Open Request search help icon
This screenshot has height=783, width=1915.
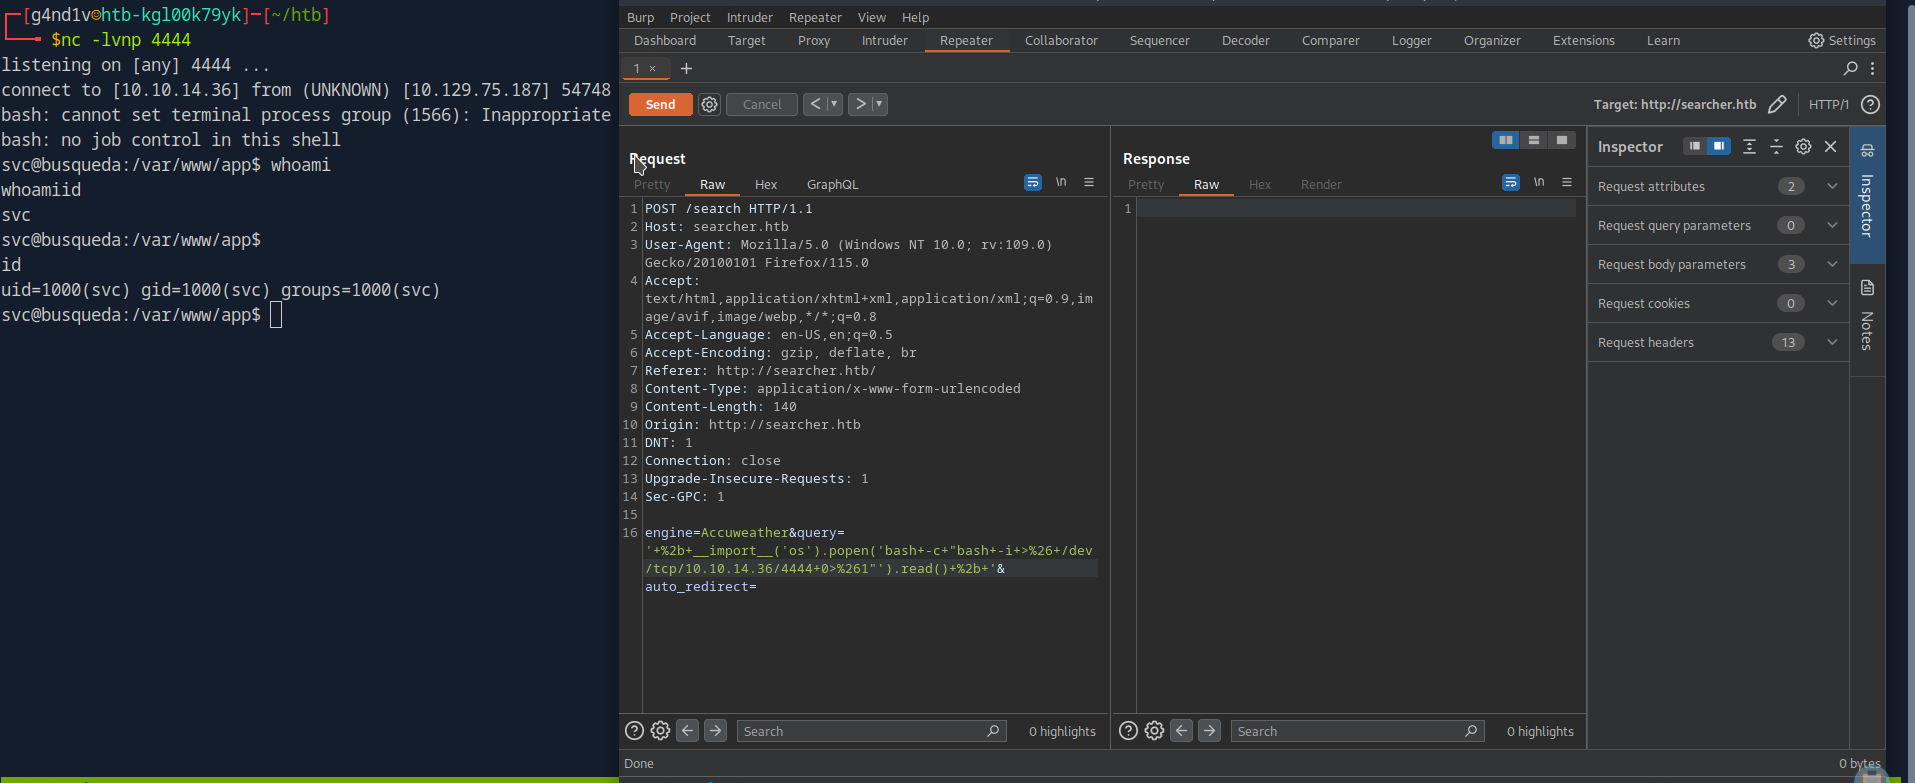pos(634,731)
